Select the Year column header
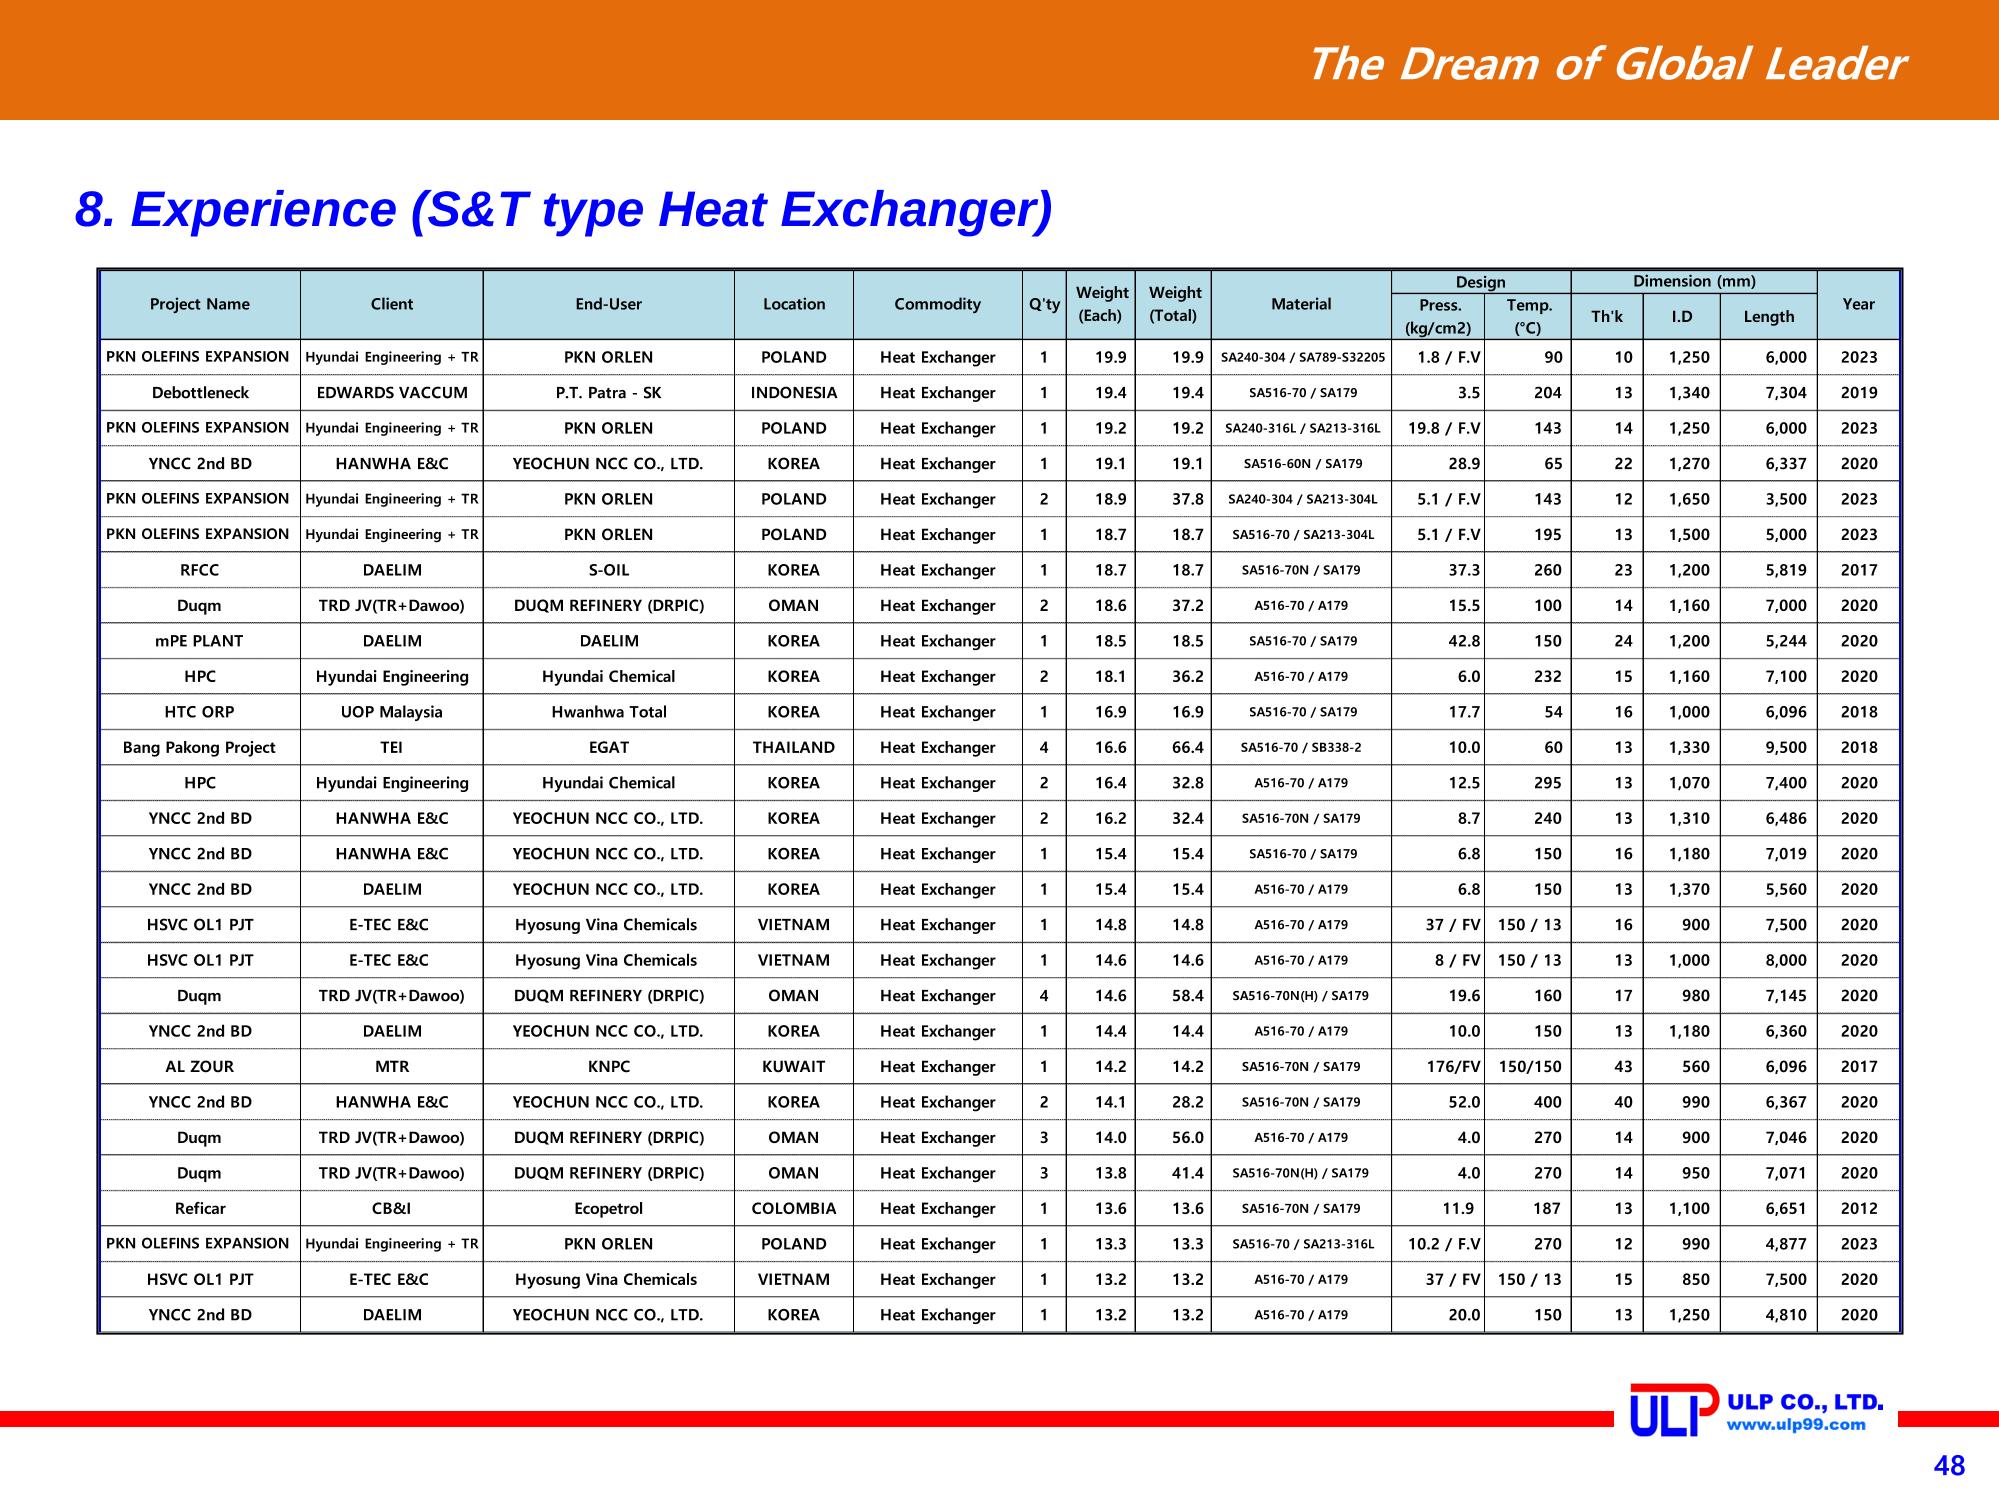Image resolution: width=1999 pixels, height=1500 pixels. coord(1858,304)
